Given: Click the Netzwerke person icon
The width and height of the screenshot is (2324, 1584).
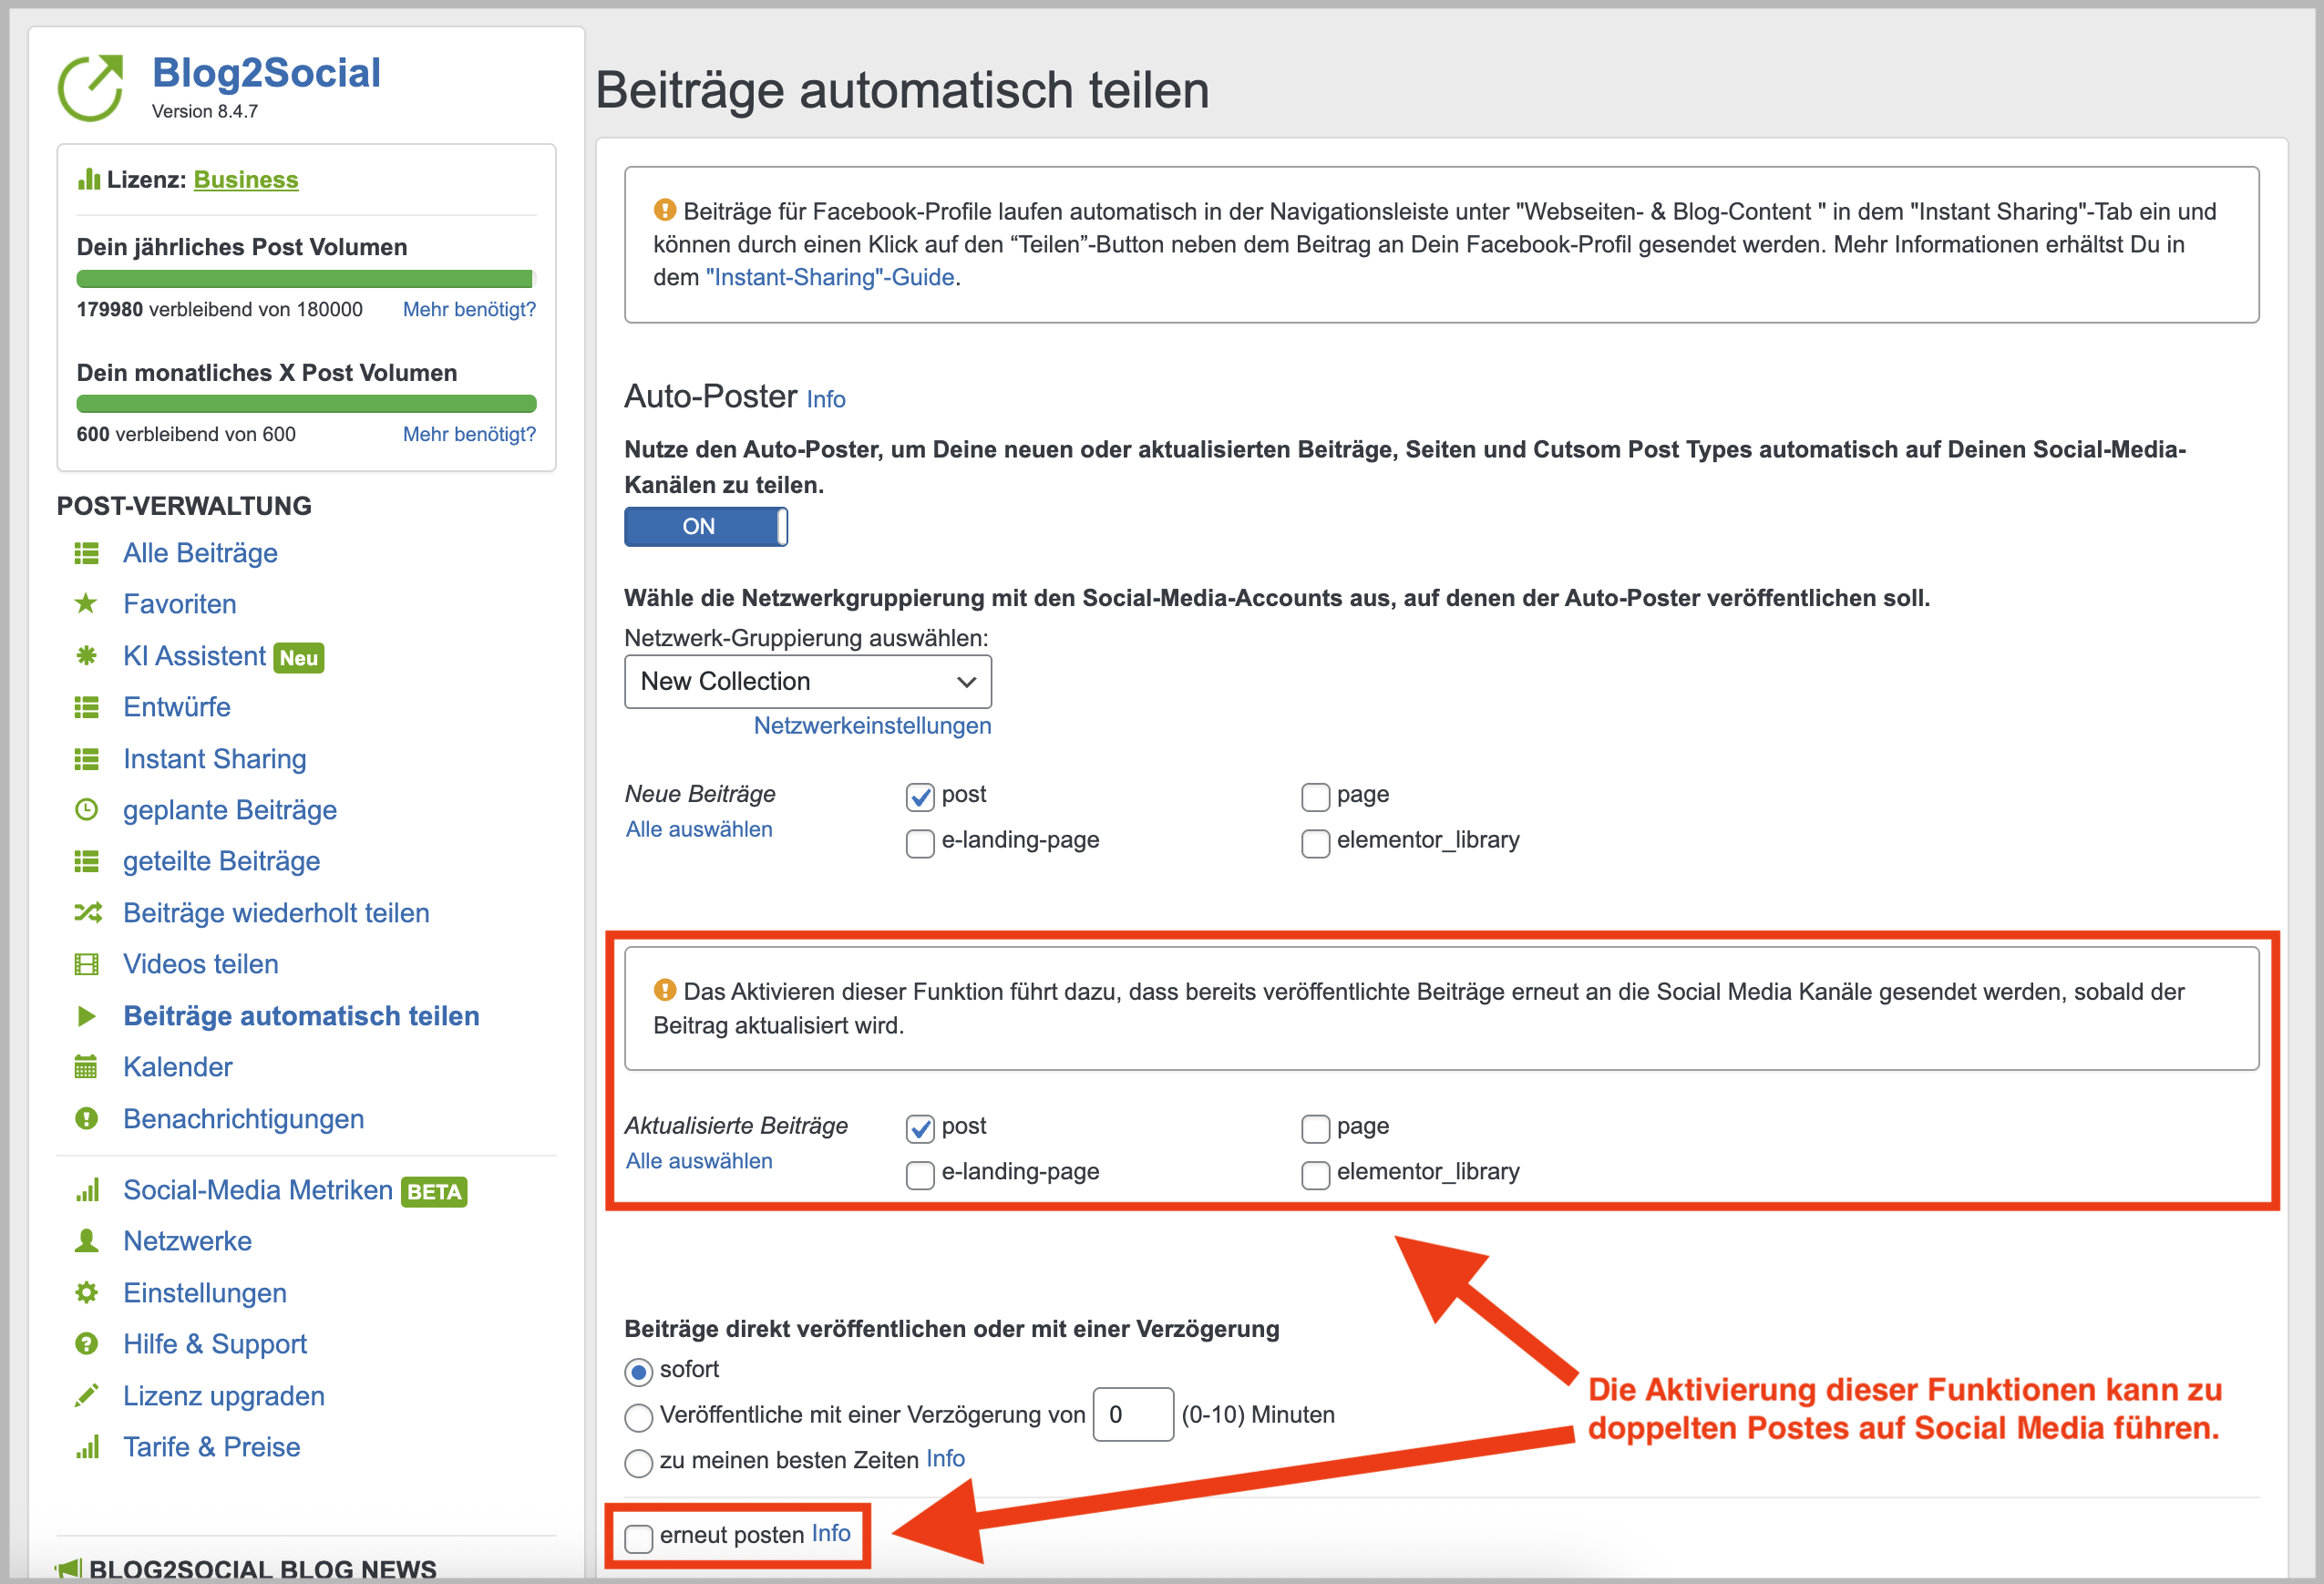Looking at the screenshot, I should click(87, 1241).
